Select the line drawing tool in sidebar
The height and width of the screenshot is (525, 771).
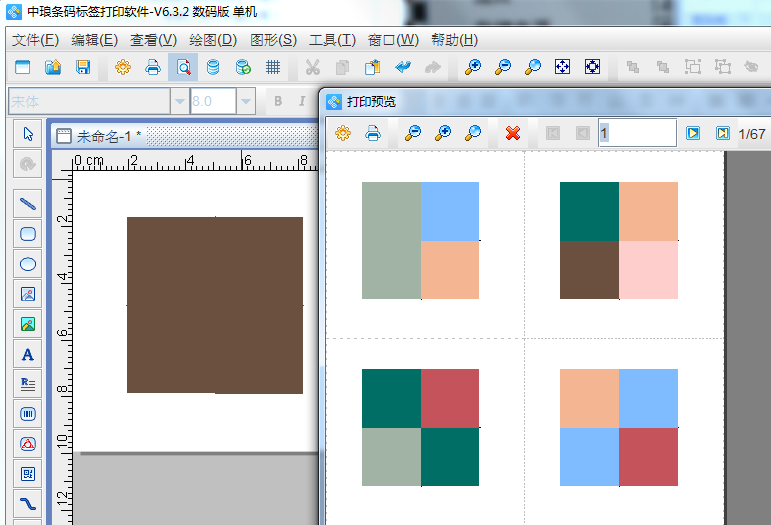(28, 204)
